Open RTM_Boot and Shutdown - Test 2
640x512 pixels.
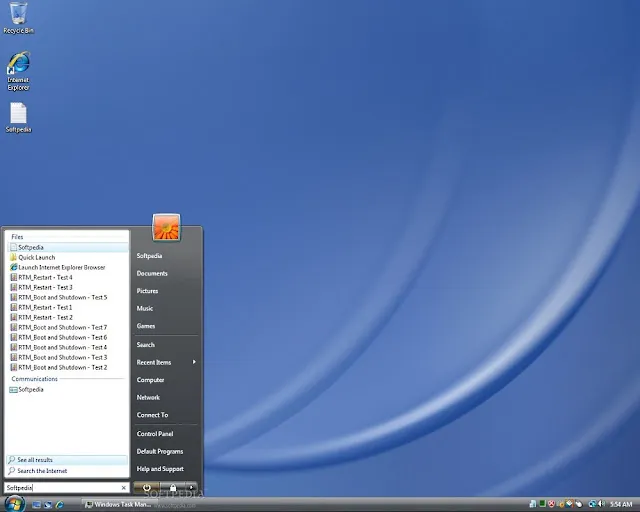pos(68,367)
